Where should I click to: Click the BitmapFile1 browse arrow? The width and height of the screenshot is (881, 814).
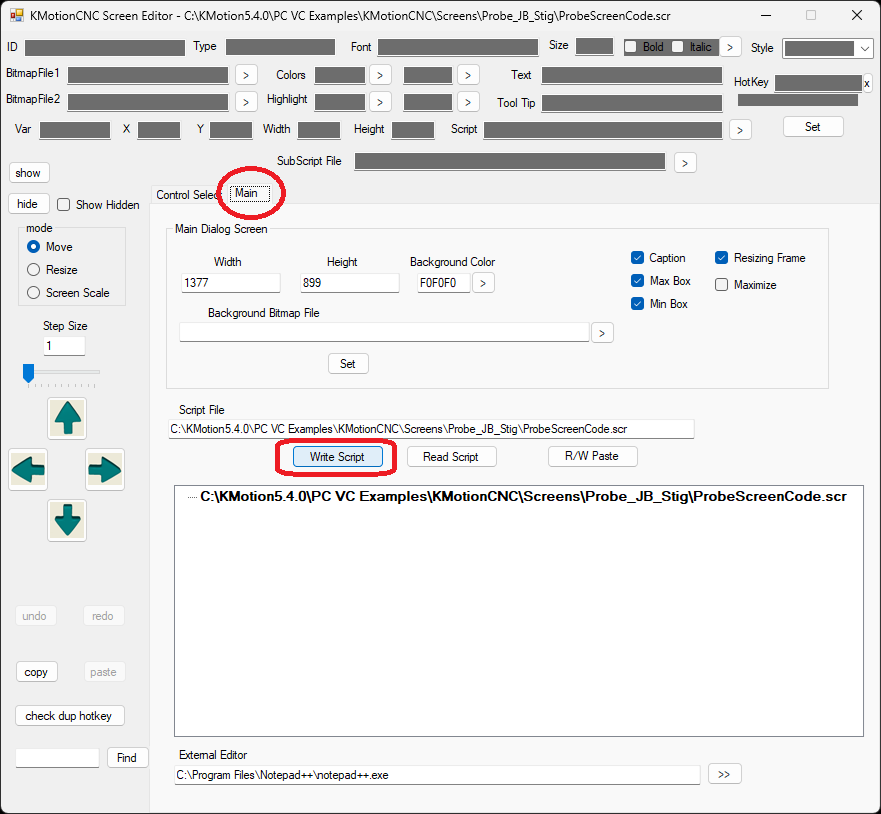(246, 75)
